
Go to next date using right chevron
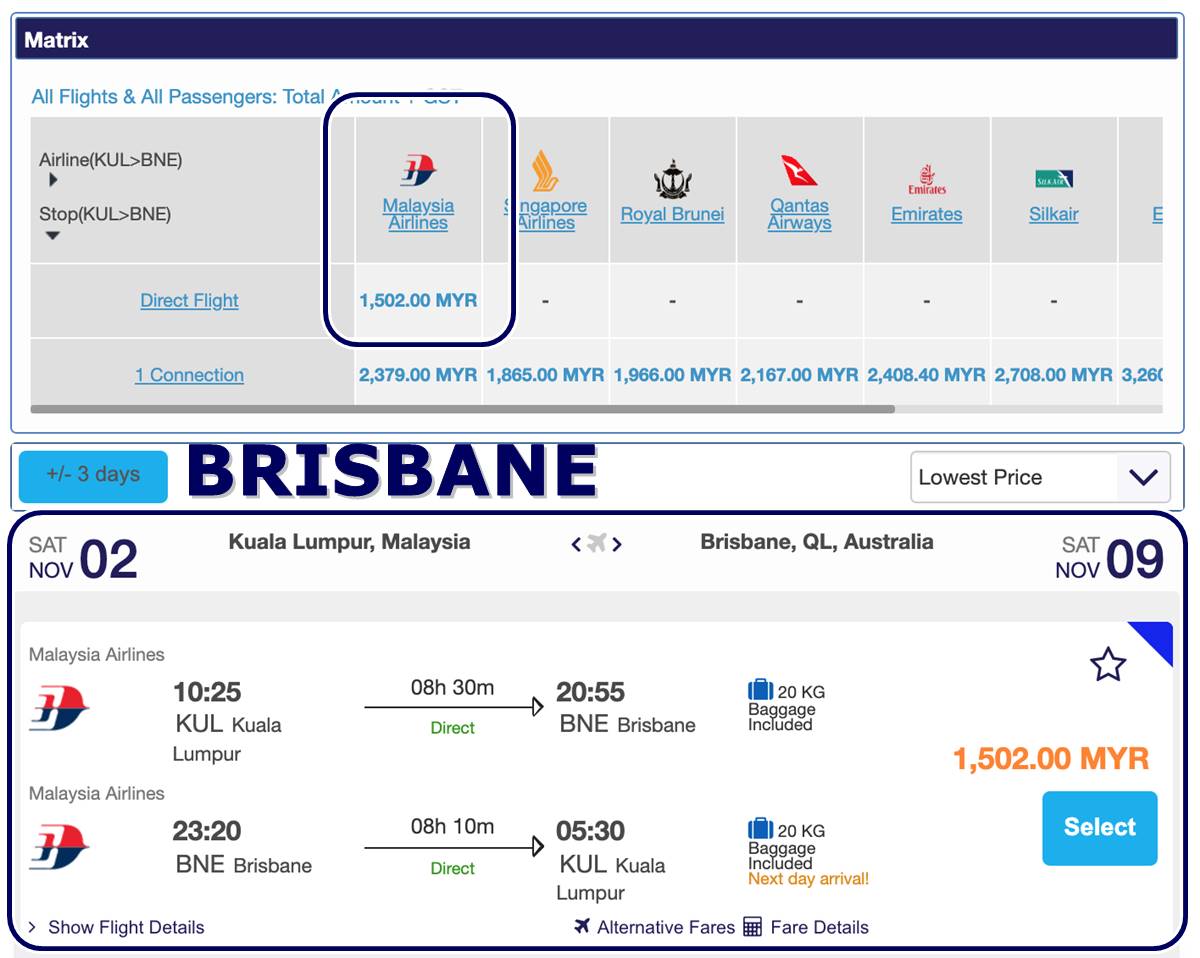tap(617, 544)
